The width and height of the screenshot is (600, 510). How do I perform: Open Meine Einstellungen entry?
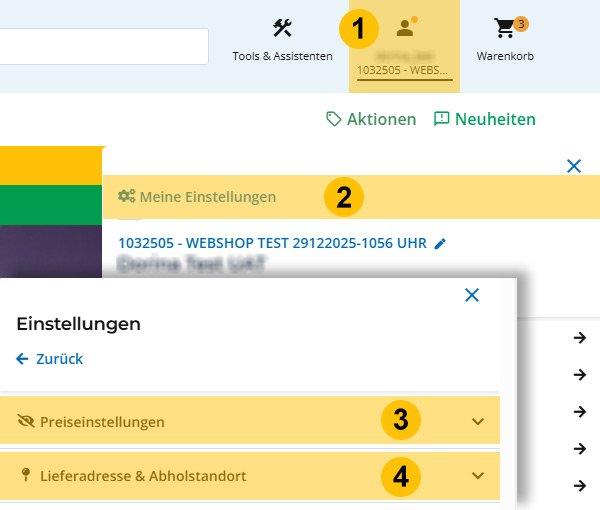pyautogui.click(x=351, y=197)
